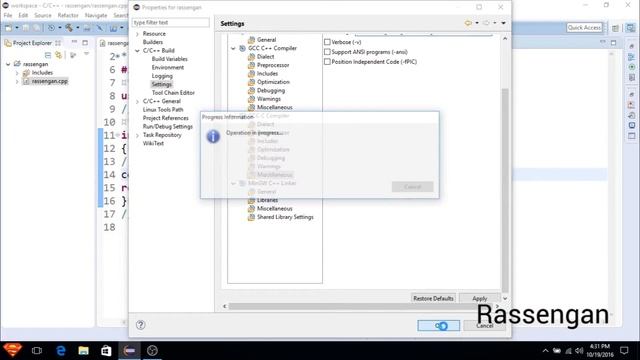Open the Logging page
This screenshot has height=360, width=640.
tap(162, 76)
